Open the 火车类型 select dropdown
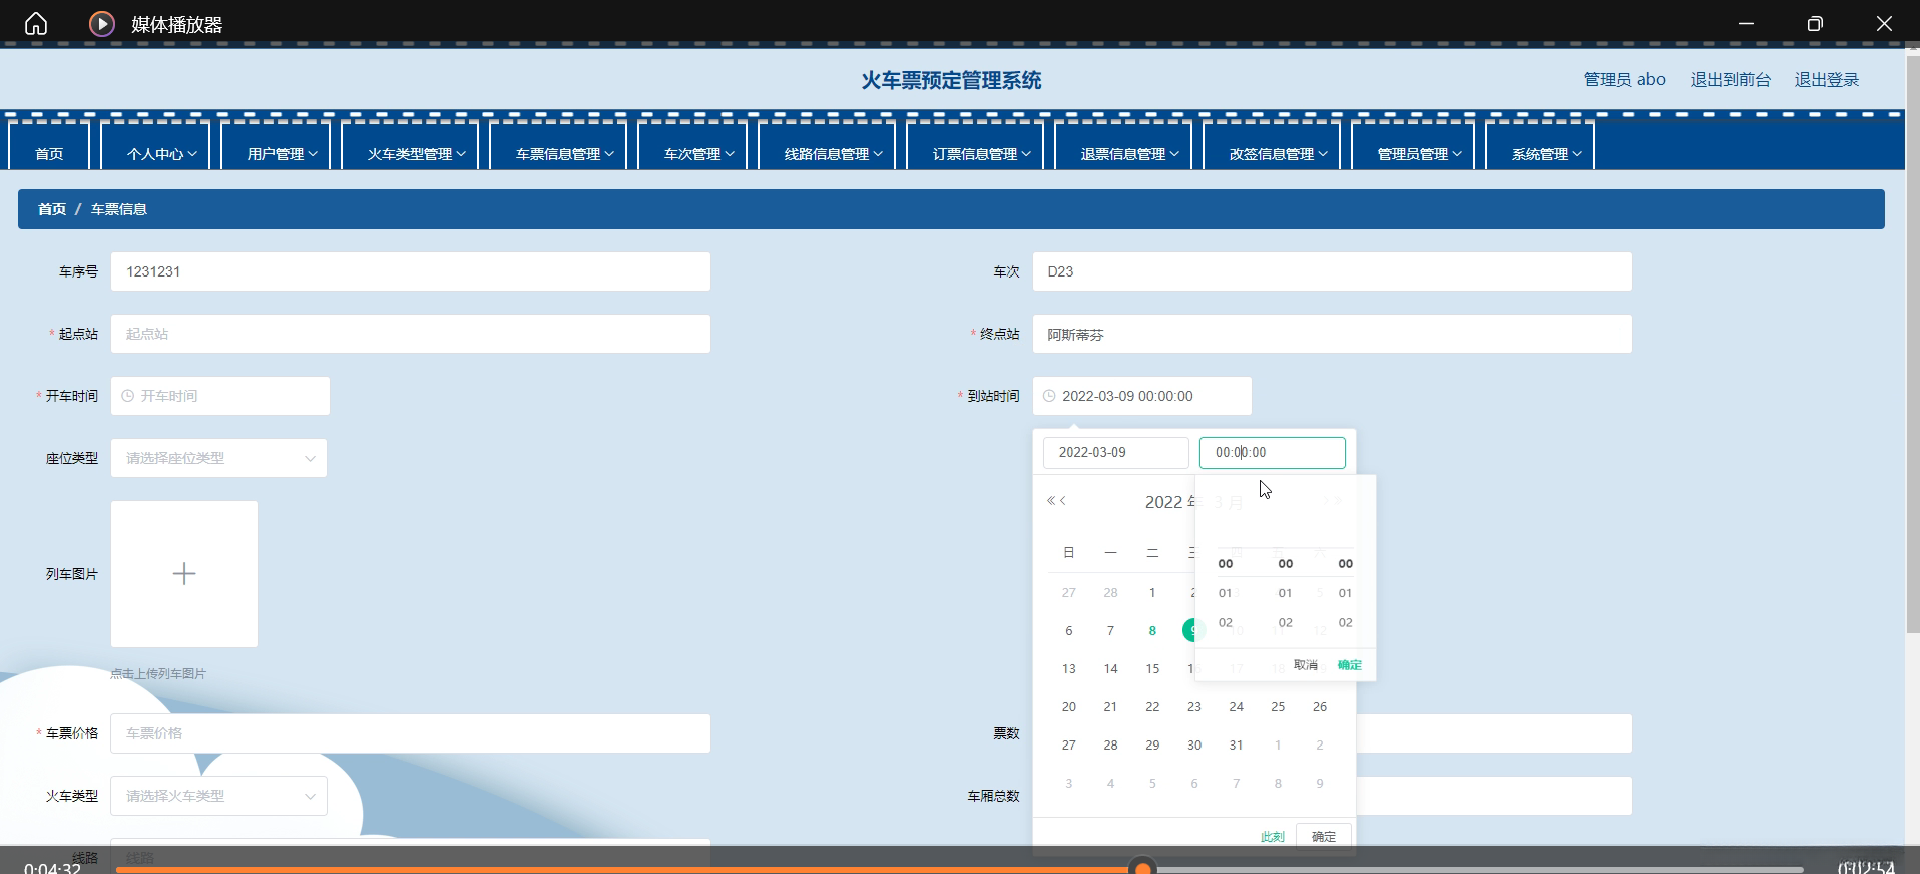The width and height of the screenshot is (1920, 874). [x=219, y=796]
